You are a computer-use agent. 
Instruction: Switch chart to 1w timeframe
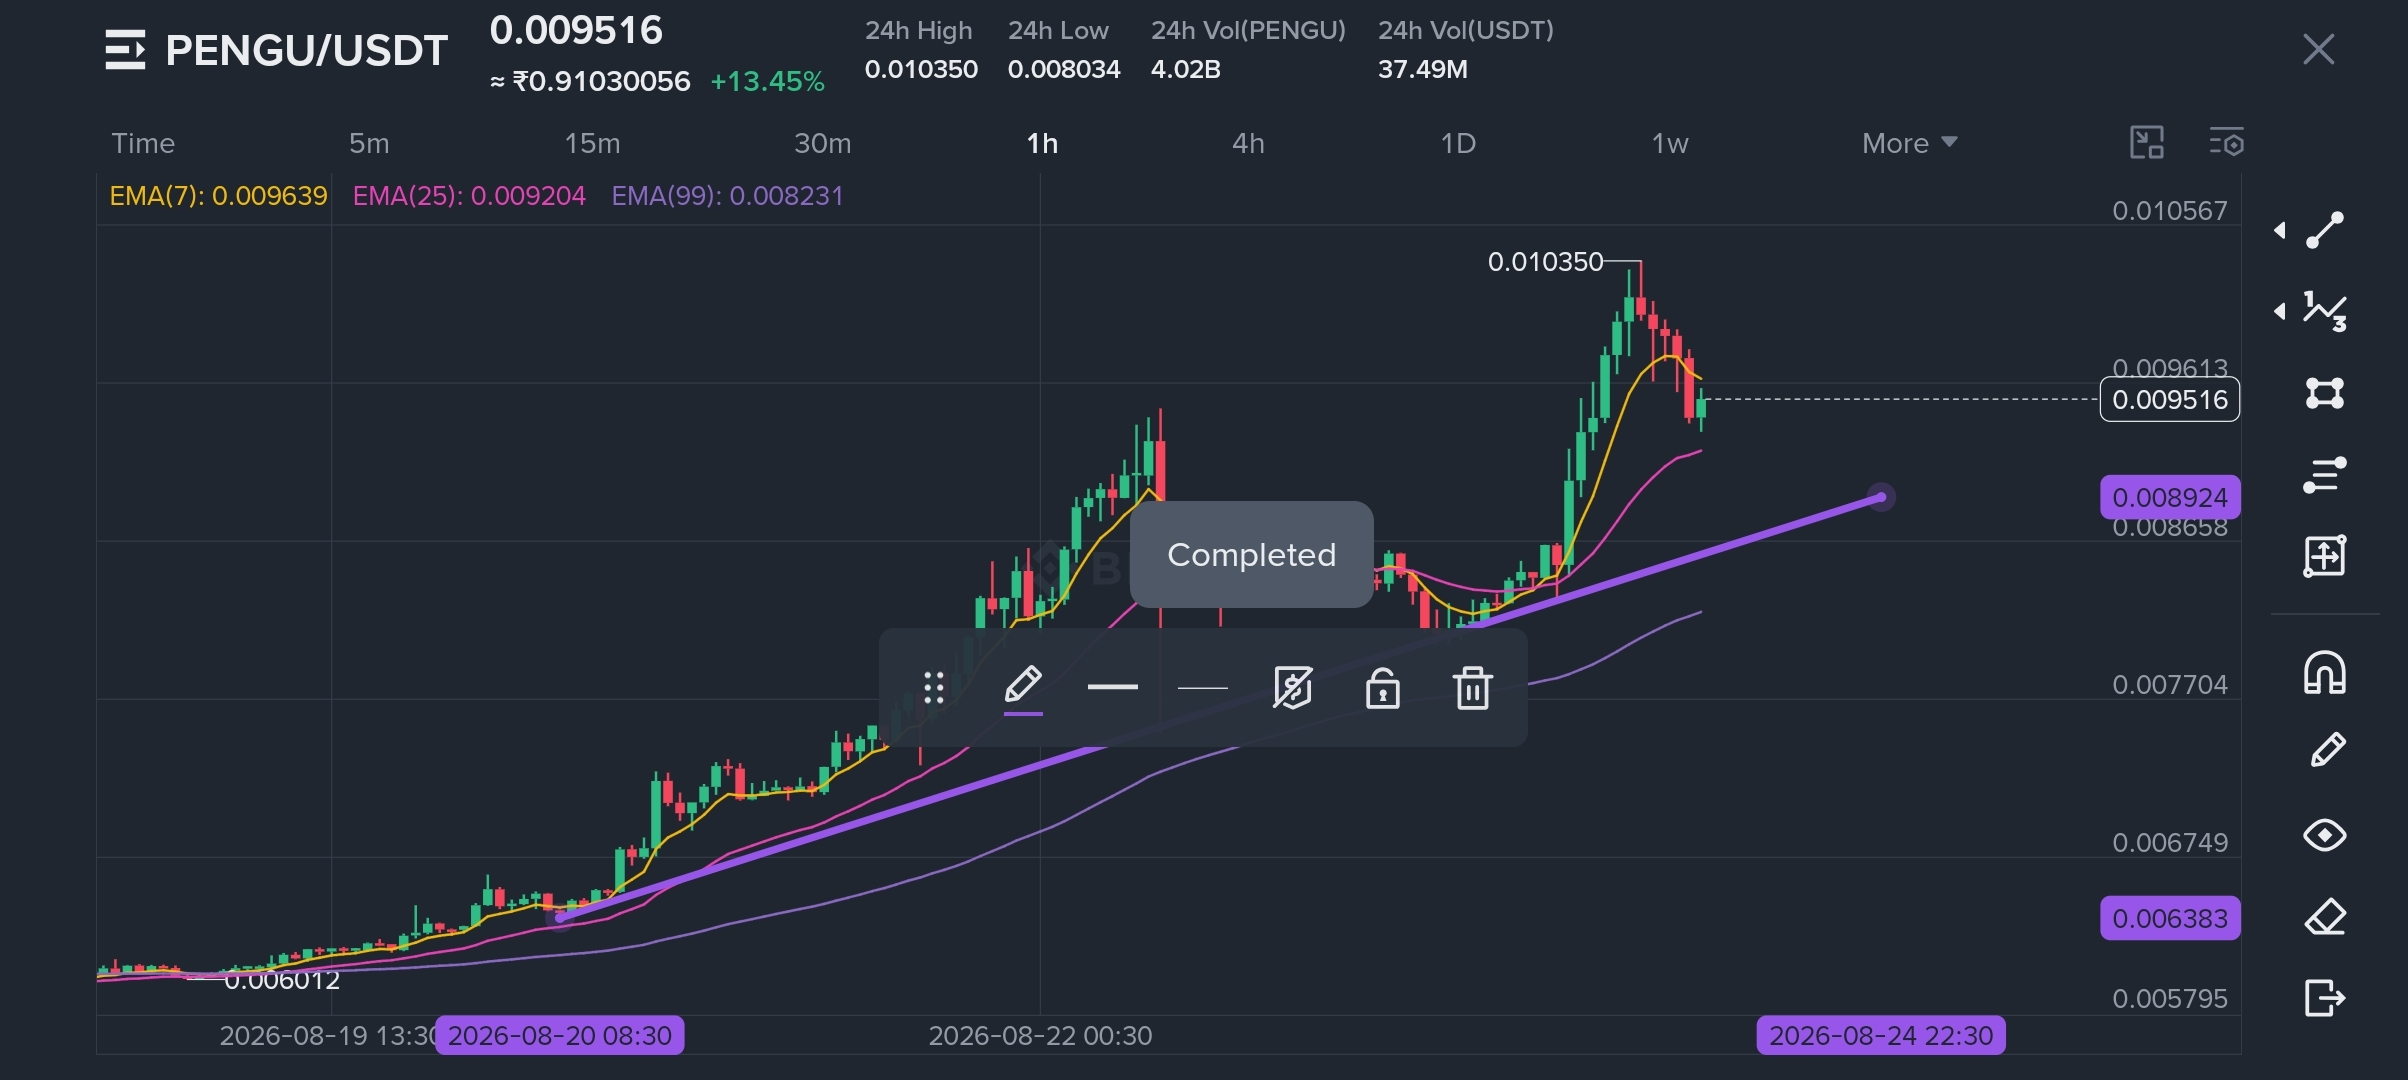(1670, 143)
